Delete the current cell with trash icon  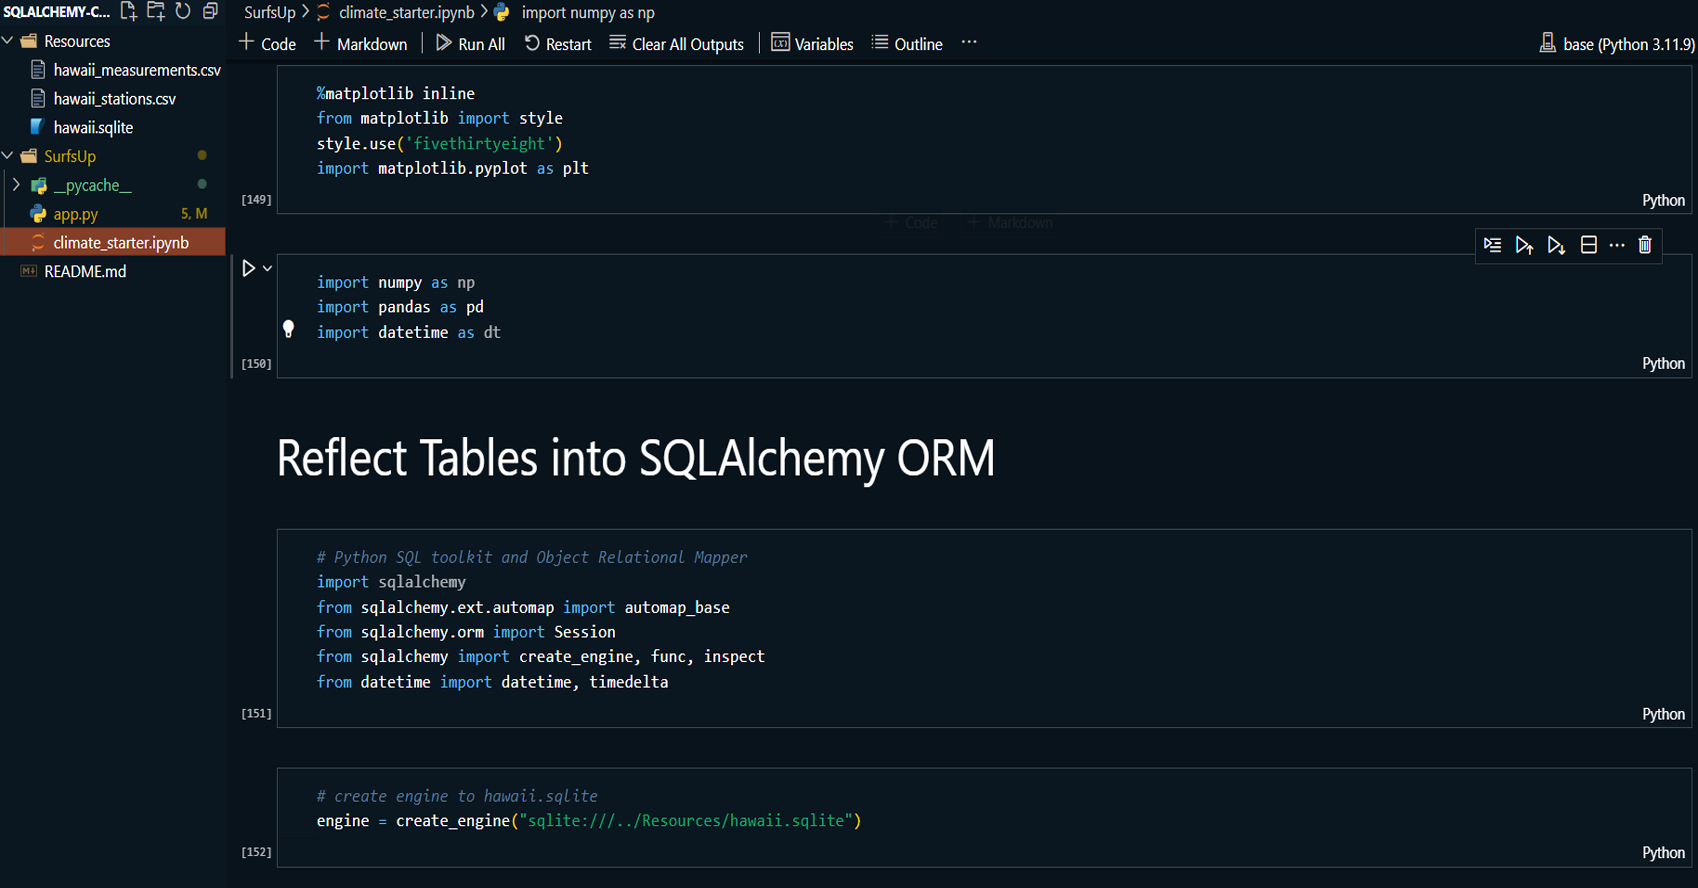coord(1645,245)
